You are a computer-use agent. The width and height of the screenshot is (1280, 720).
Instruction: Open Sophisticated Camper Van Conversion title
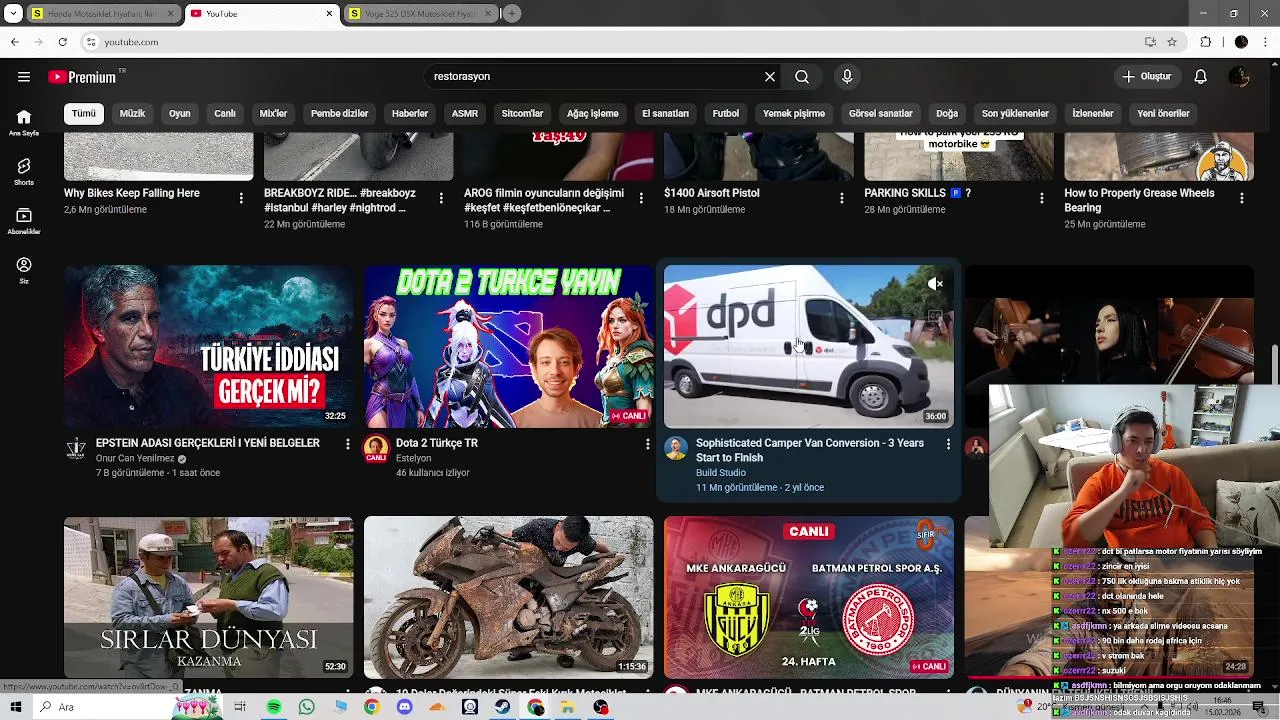pyautogui.click(x=810, y=450)
